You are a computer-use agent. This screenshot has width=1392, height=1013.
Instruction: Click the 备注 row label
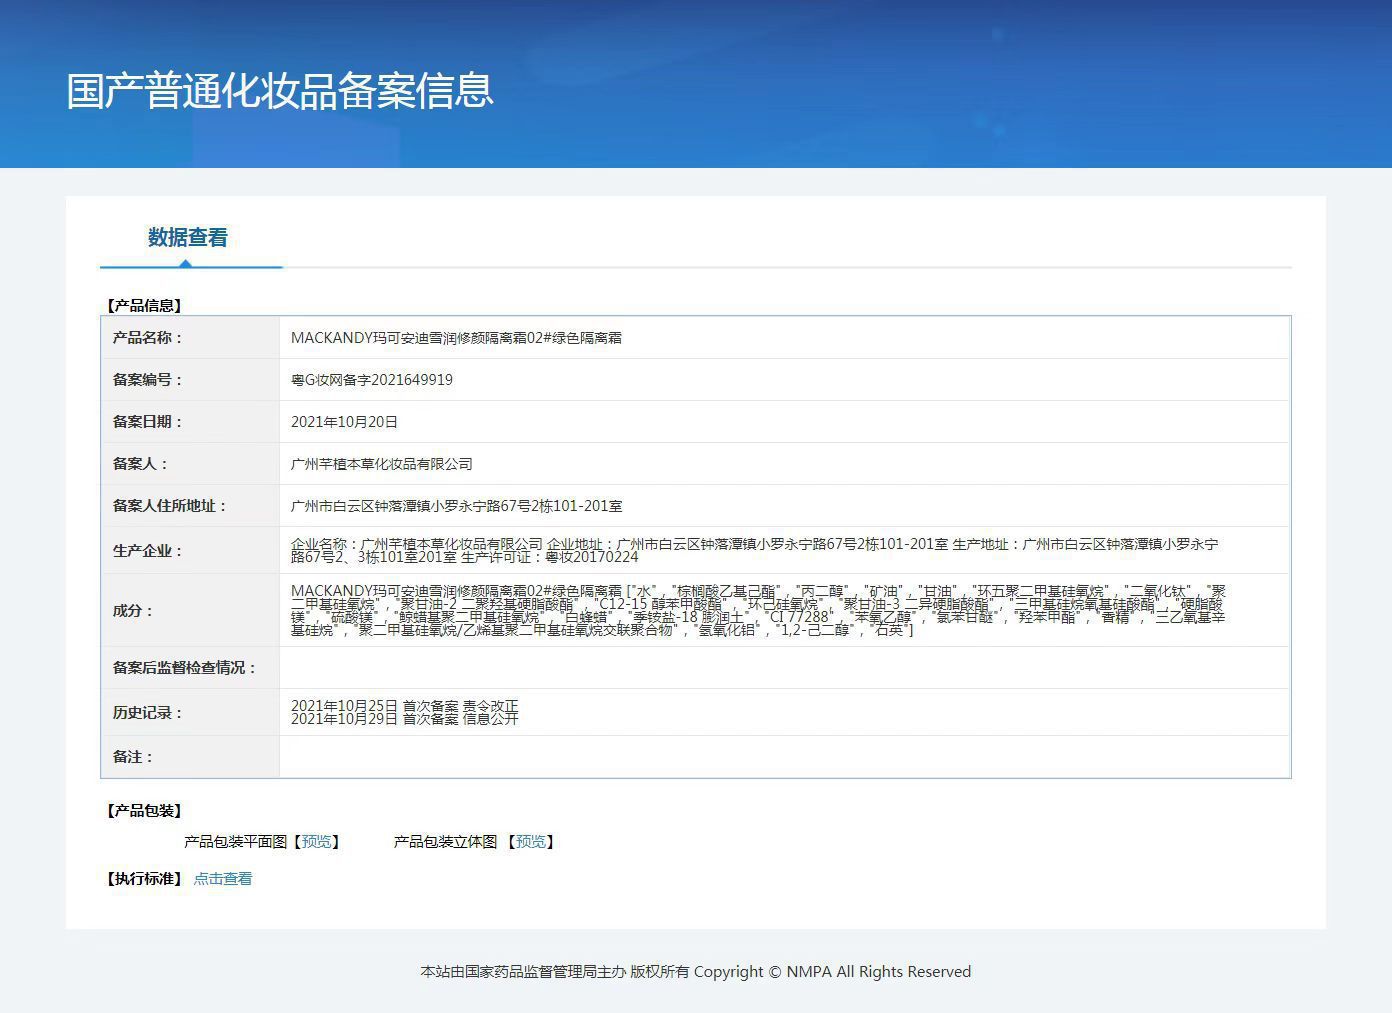tap(133, 757)
